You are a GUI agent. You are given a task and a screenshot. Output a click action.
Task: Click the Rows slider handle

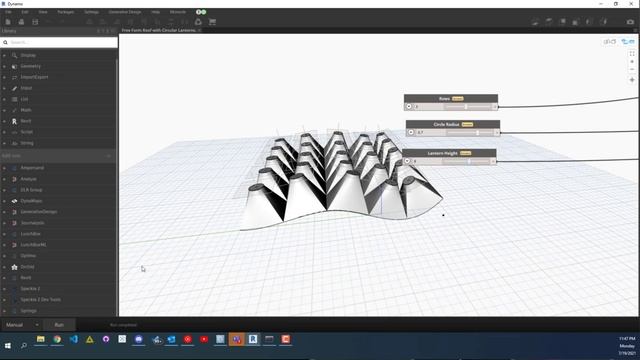point(466,107)
